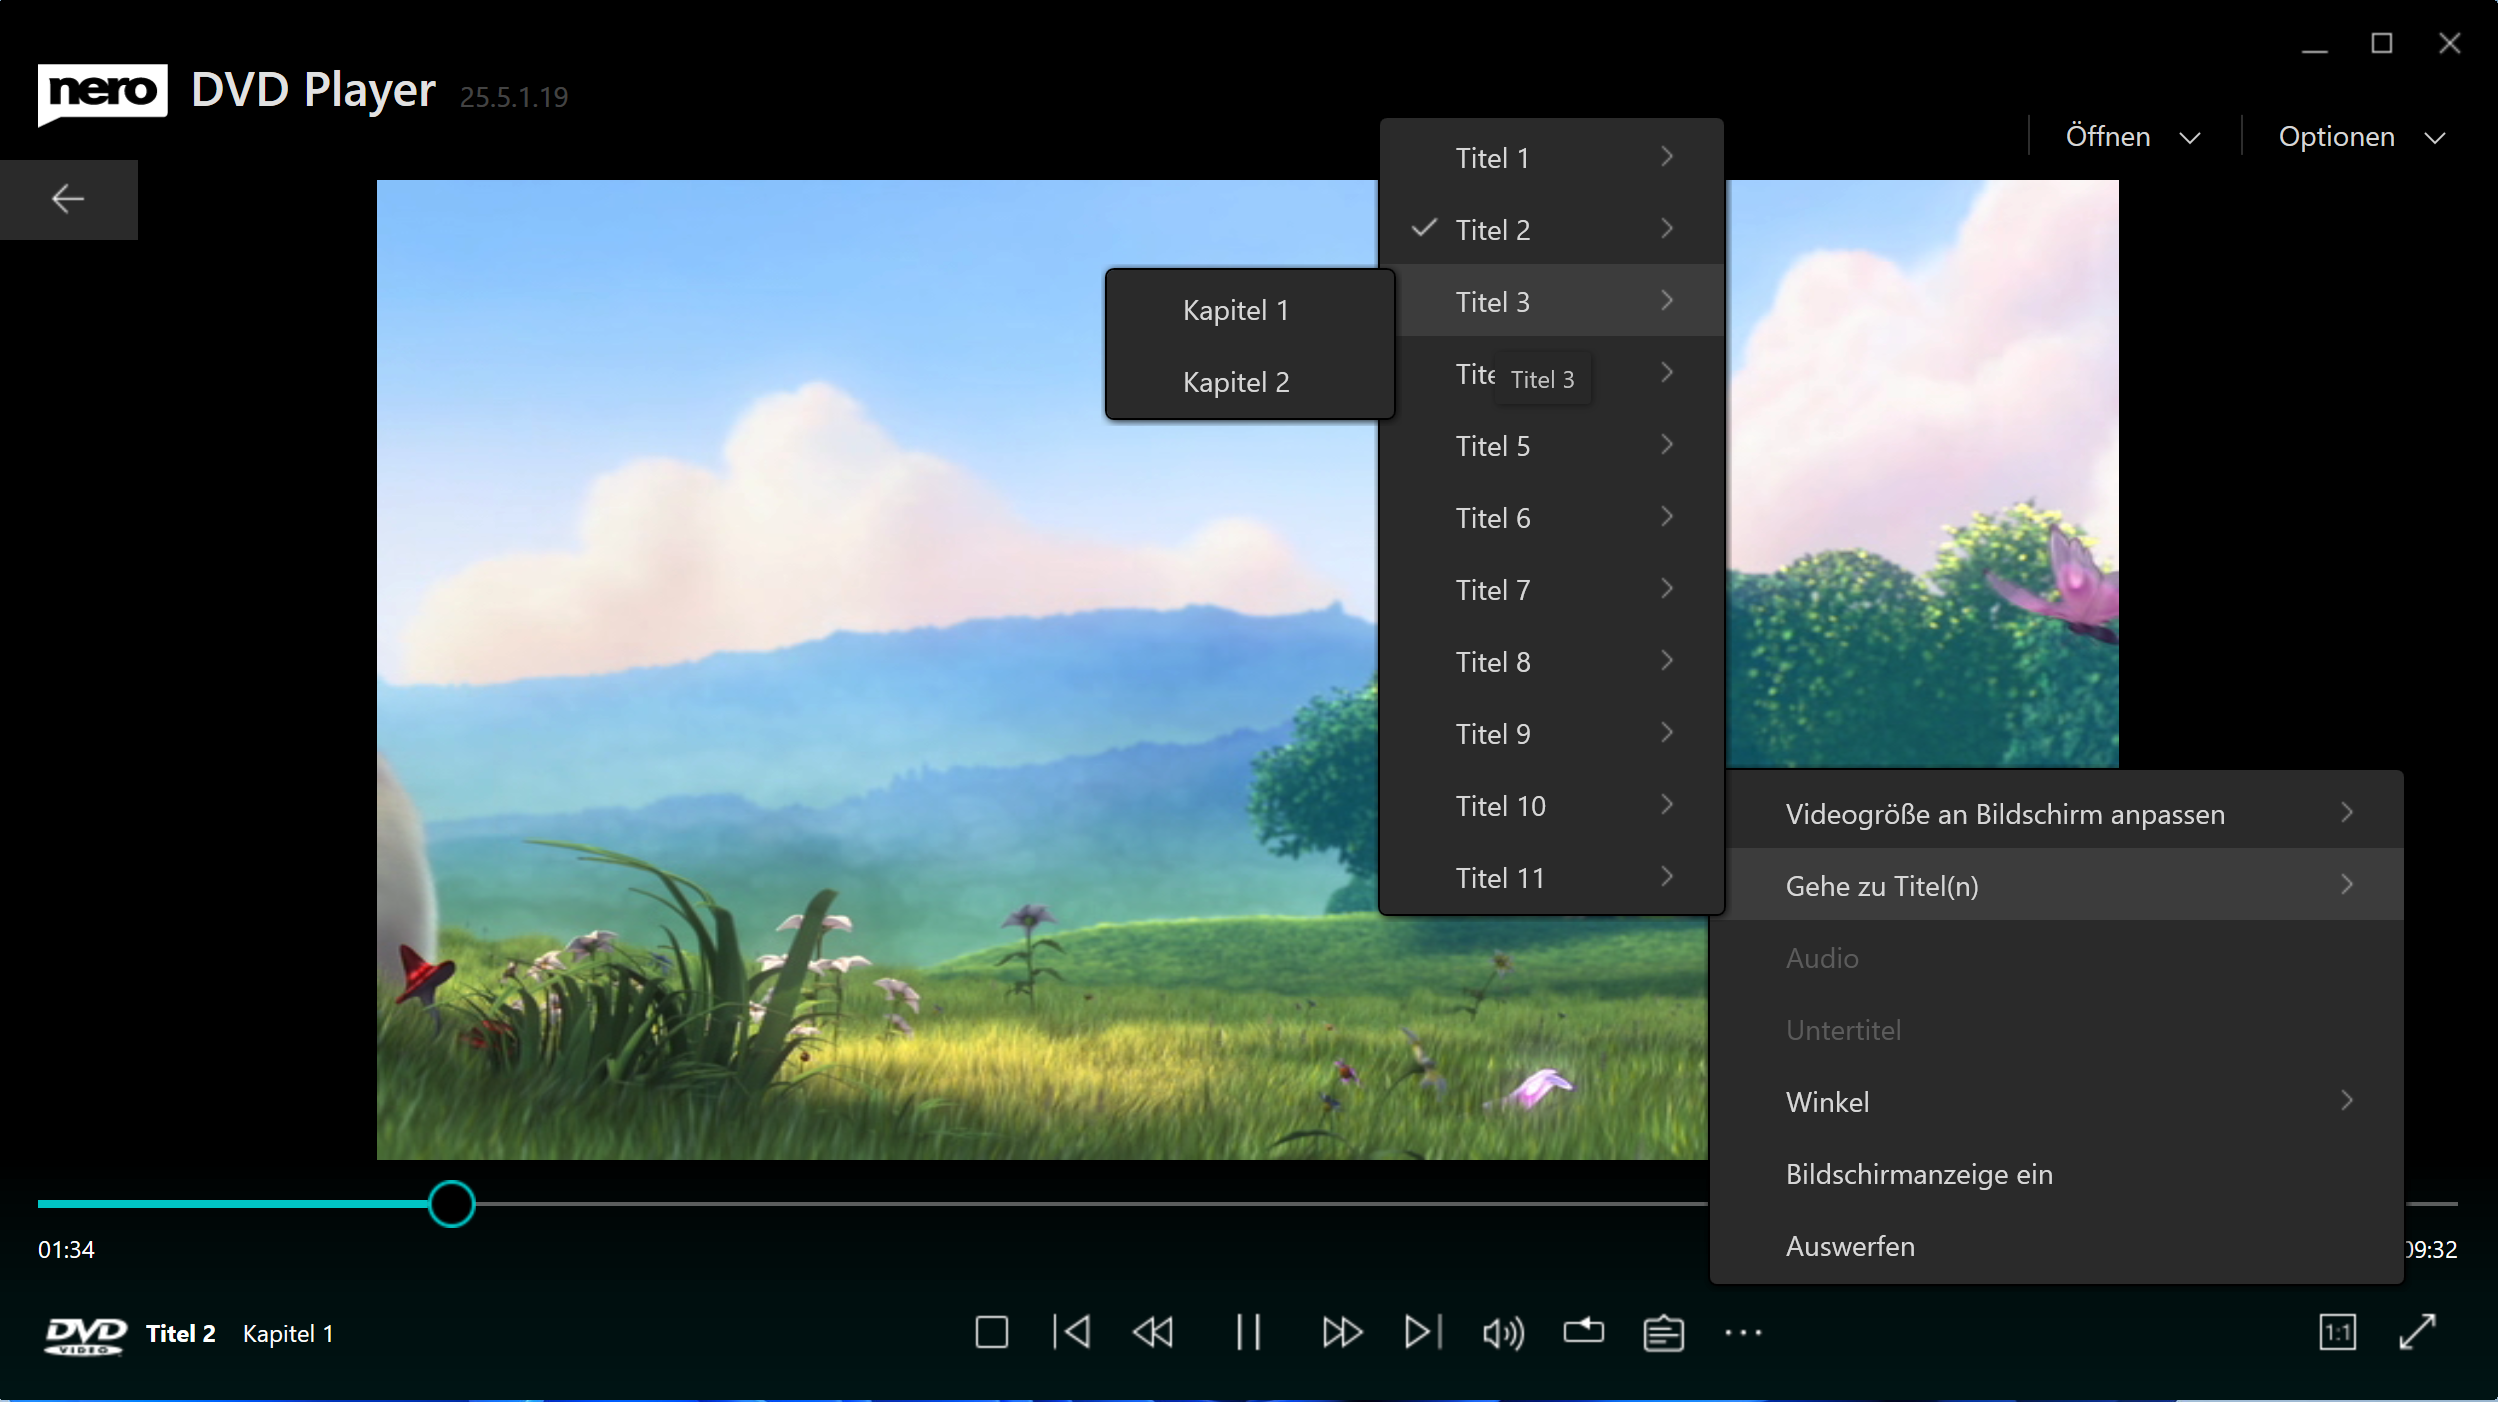This screenshot has width=2498, height=1402.
Task: Choose Kapitel 2 from submenu
Action: pyautogui.click(x=1236, y=382)
